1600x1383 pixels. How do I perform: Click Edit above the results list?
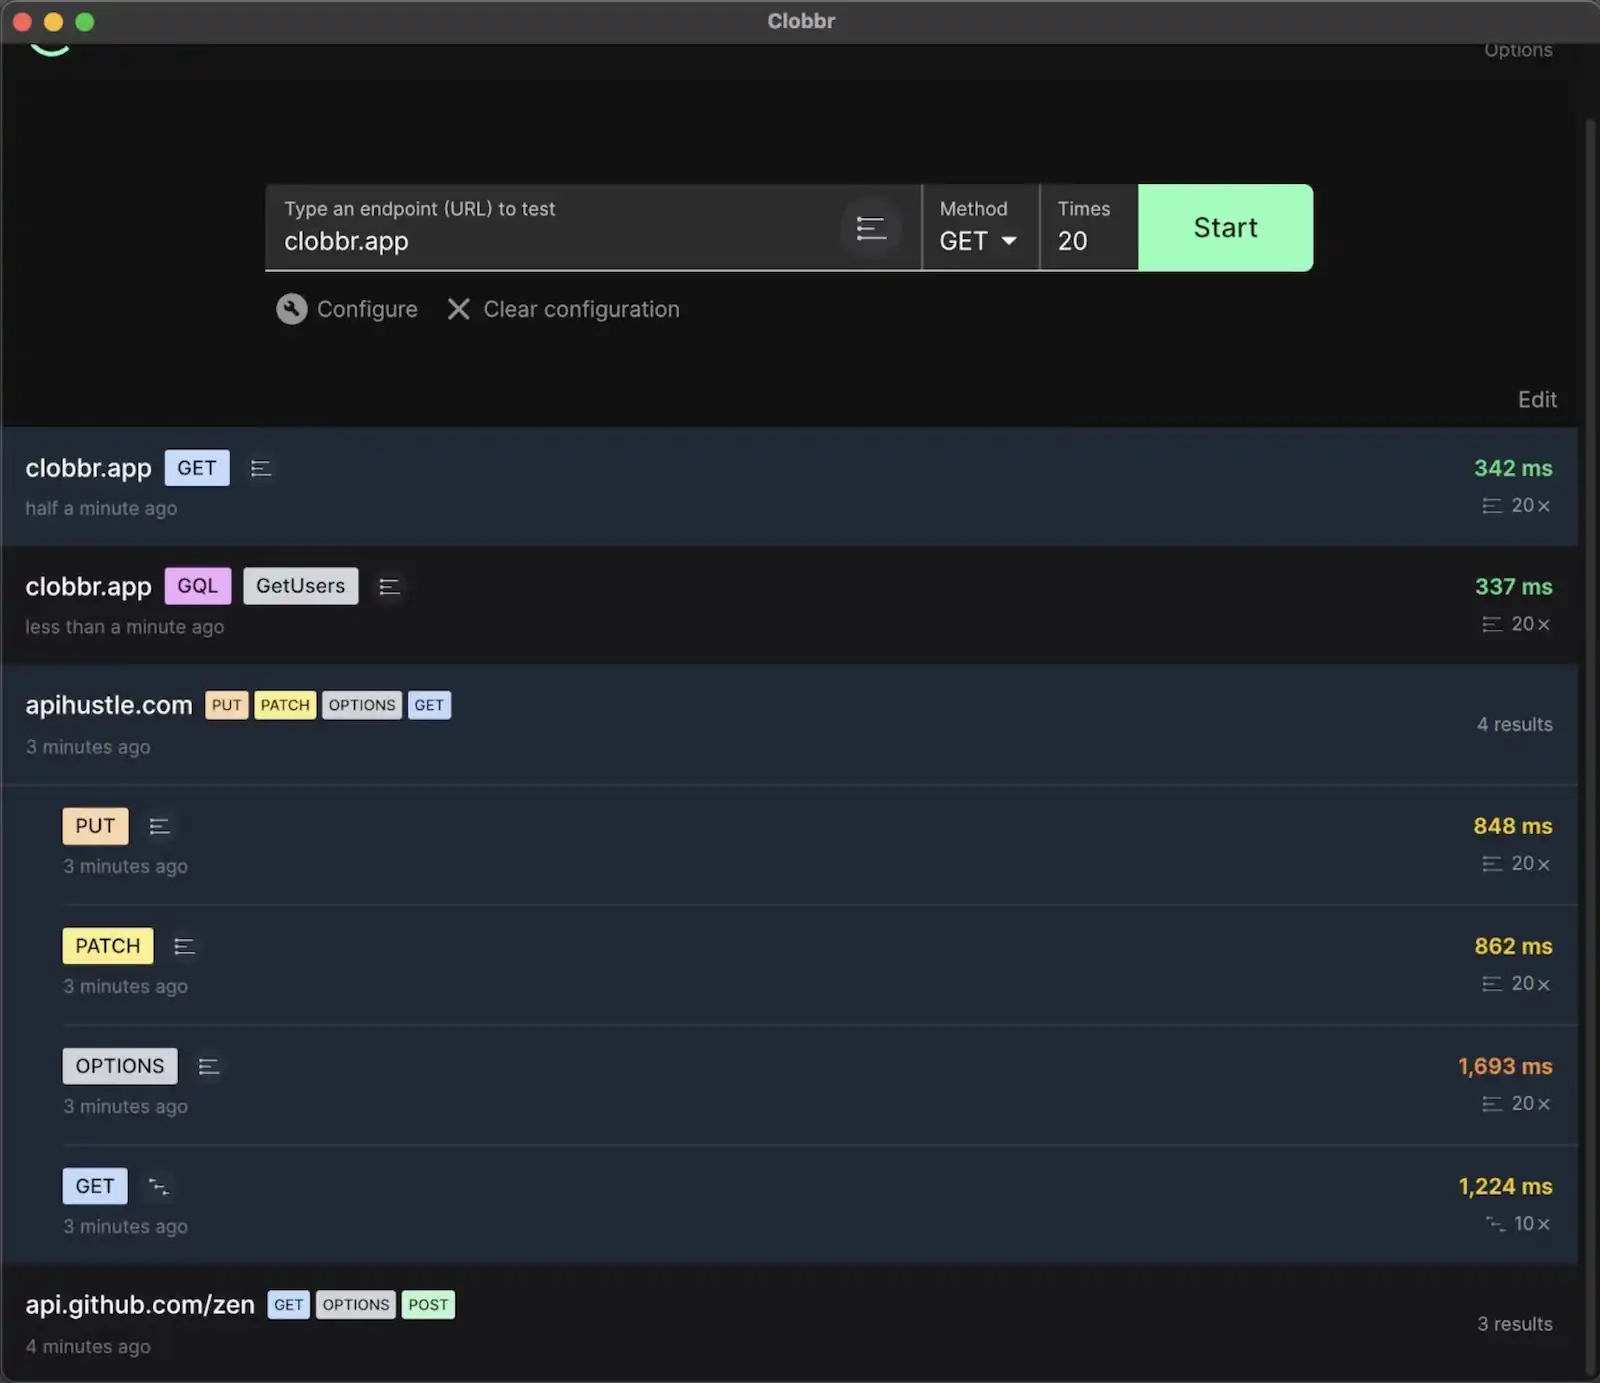[1536, 400]
